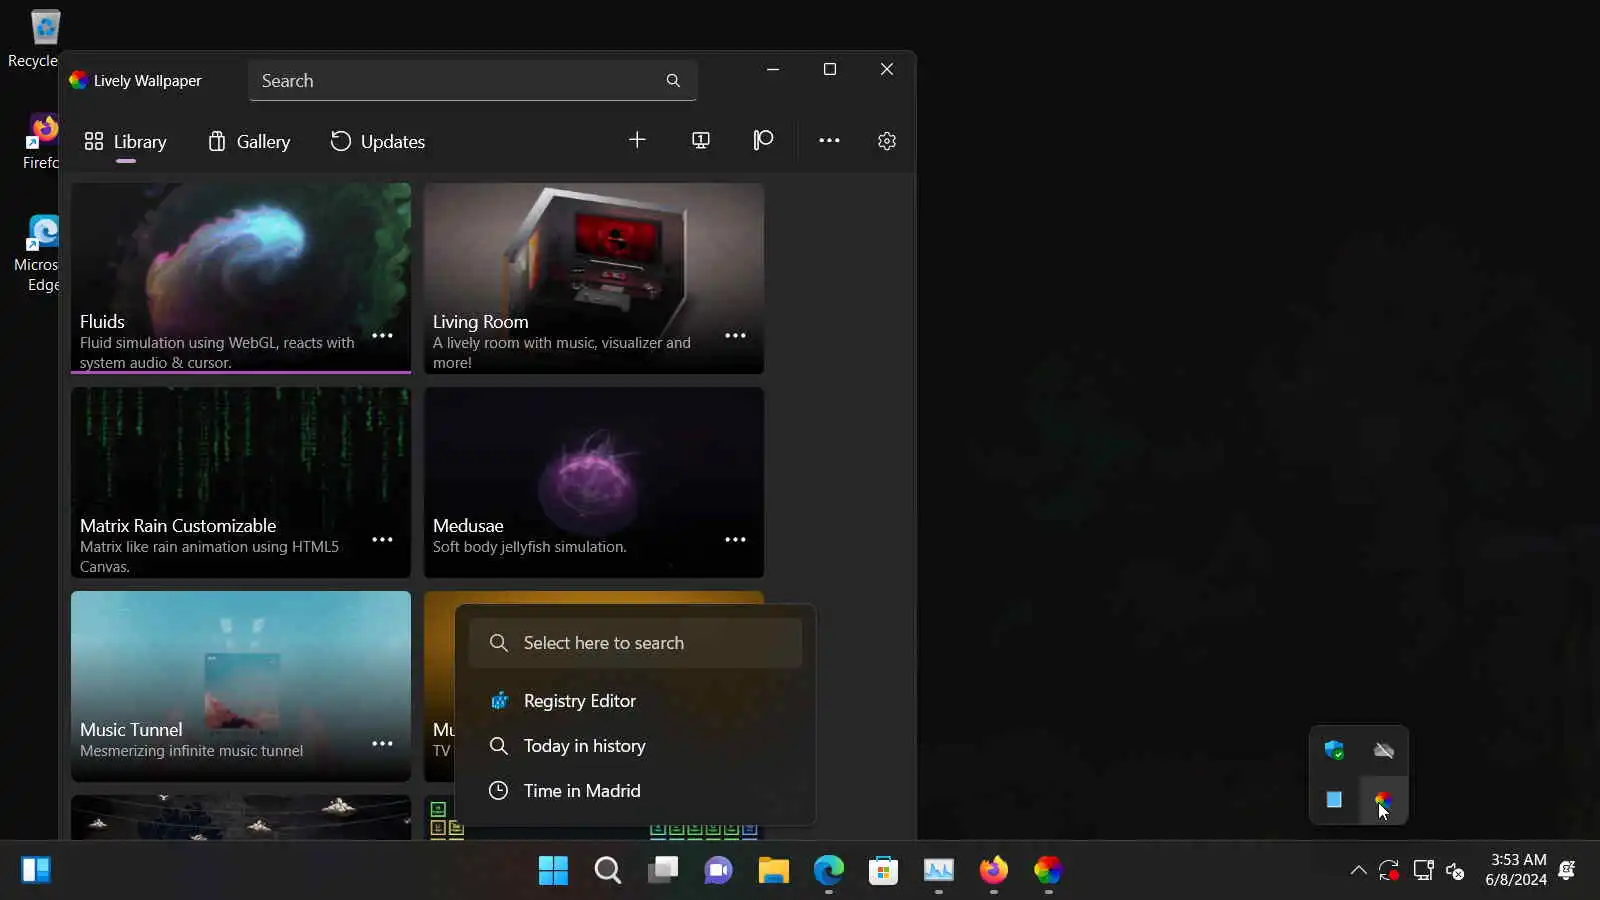Select Microsoft Edge desktop shortcut
The image size is (1600, 900).
pos(38,254)
